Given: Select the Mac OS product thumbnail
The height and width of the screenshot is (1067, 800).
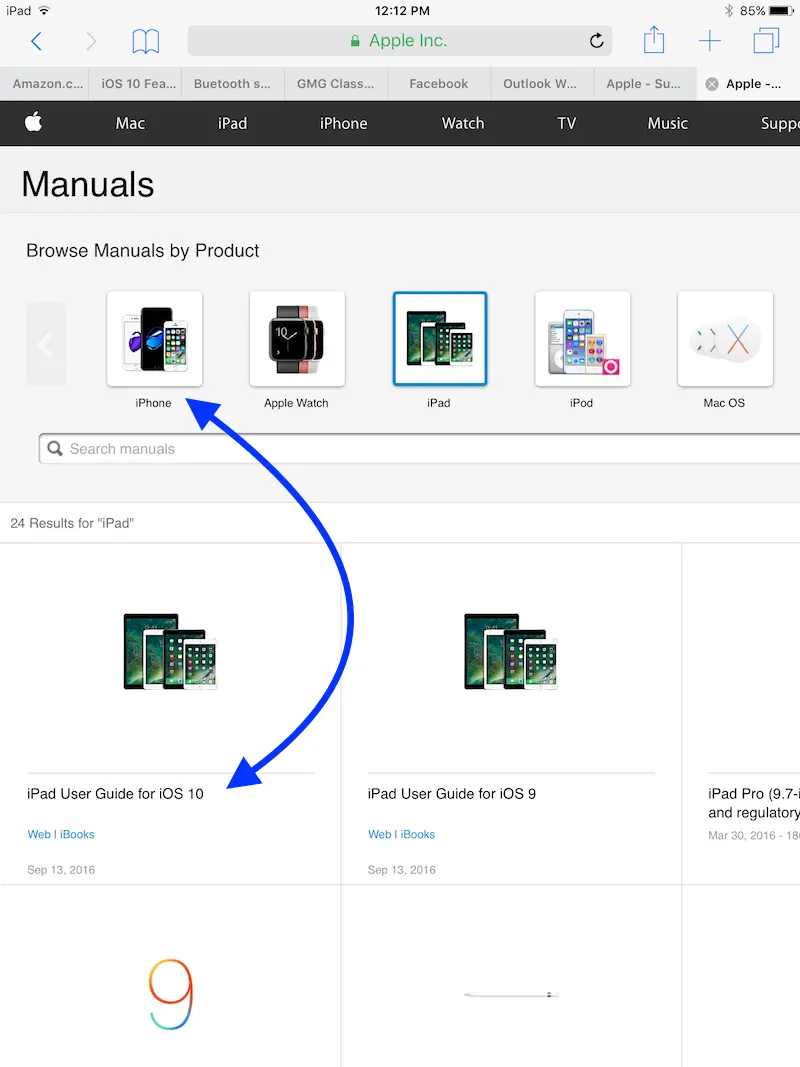Looking at the screenshot, I should pyautogui.click(x=724, y=339).
